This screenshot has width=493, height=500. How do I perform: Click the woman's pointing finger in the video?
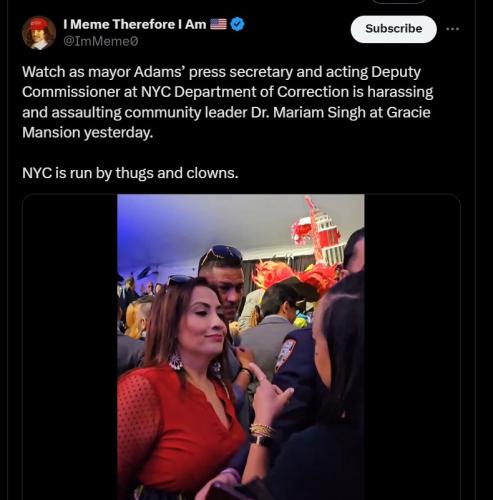pos(258,372)
